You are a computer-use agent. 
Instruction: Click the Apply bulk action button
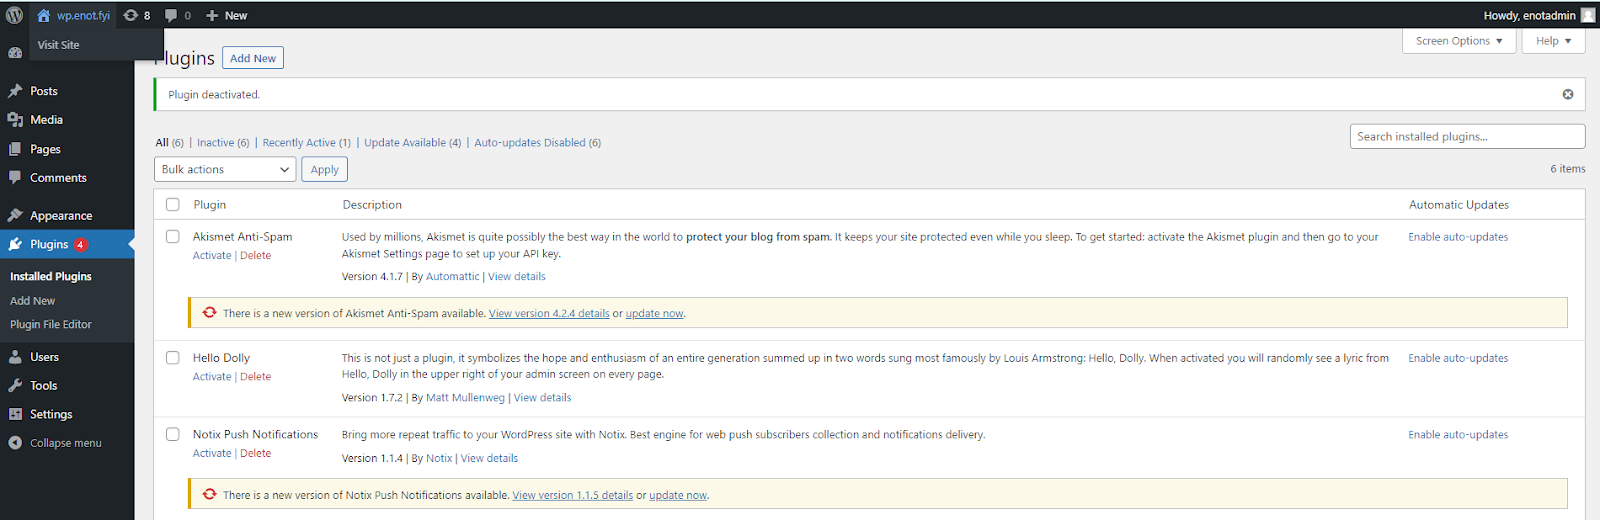pyautogui.click(x=325, y=169)
